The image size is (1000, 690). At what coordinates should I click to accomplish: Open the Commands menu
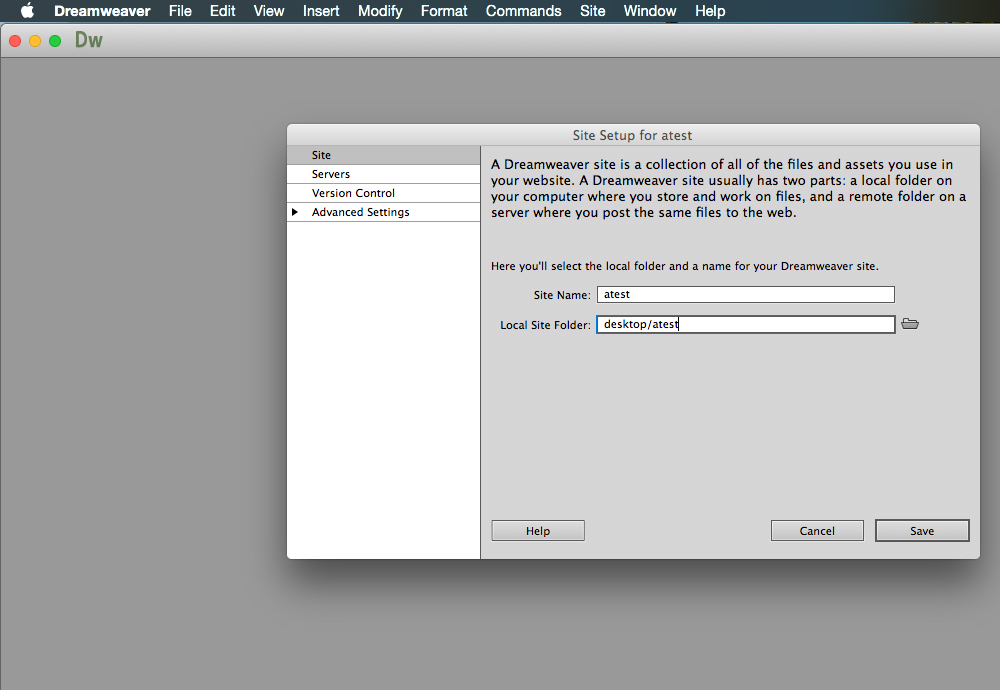pos(523,11)
